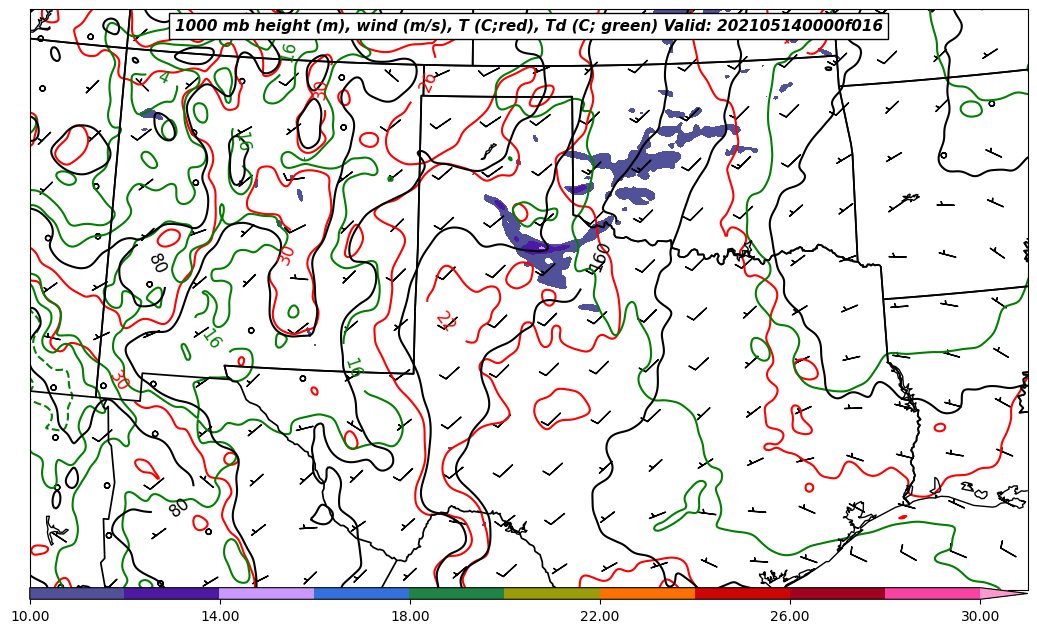Click the colorbar tick label 26.00
This screenshot has width=1037, height=633.
pos(790,616)
